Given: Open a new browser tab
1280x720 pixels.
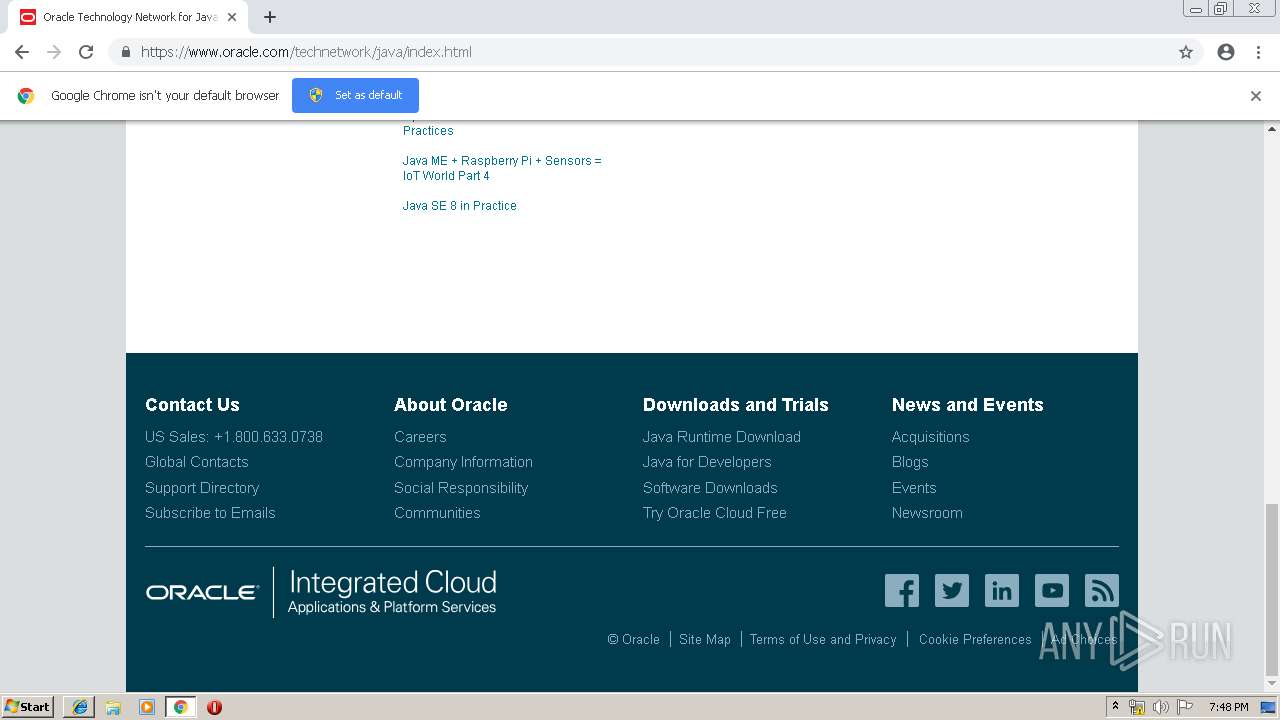Looking at the screenshot, I should (x=270, y=17).
